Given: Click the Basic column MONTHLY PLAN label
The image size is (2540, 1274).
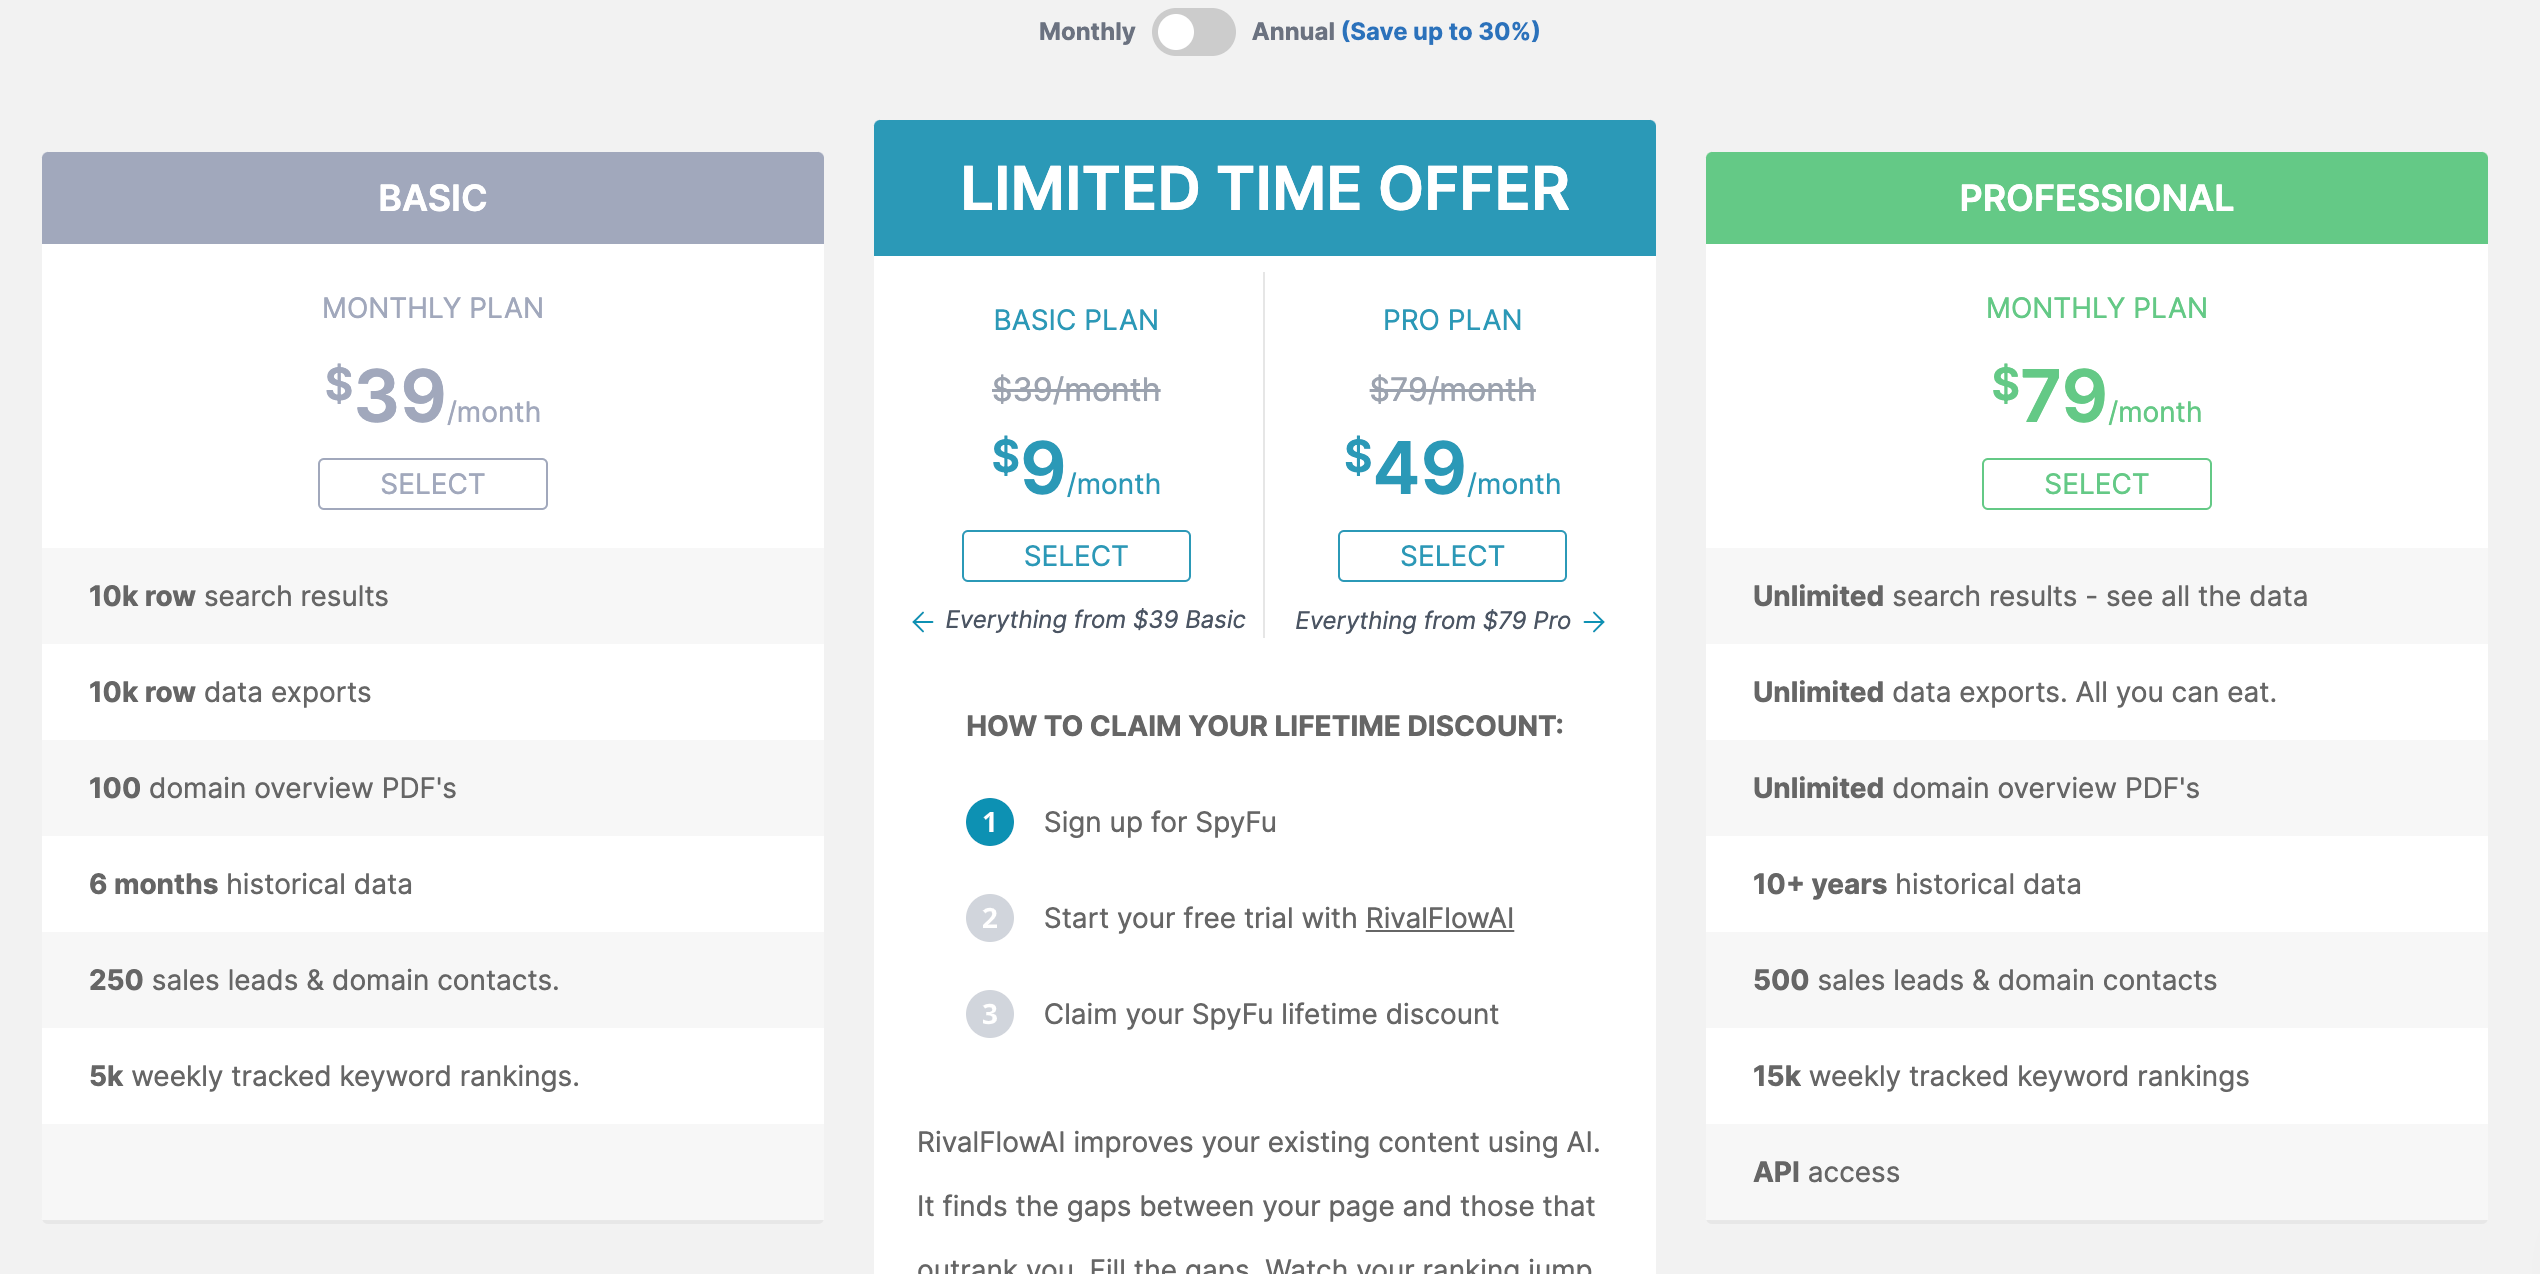Looking at the screenshot, I should point(433,308).
